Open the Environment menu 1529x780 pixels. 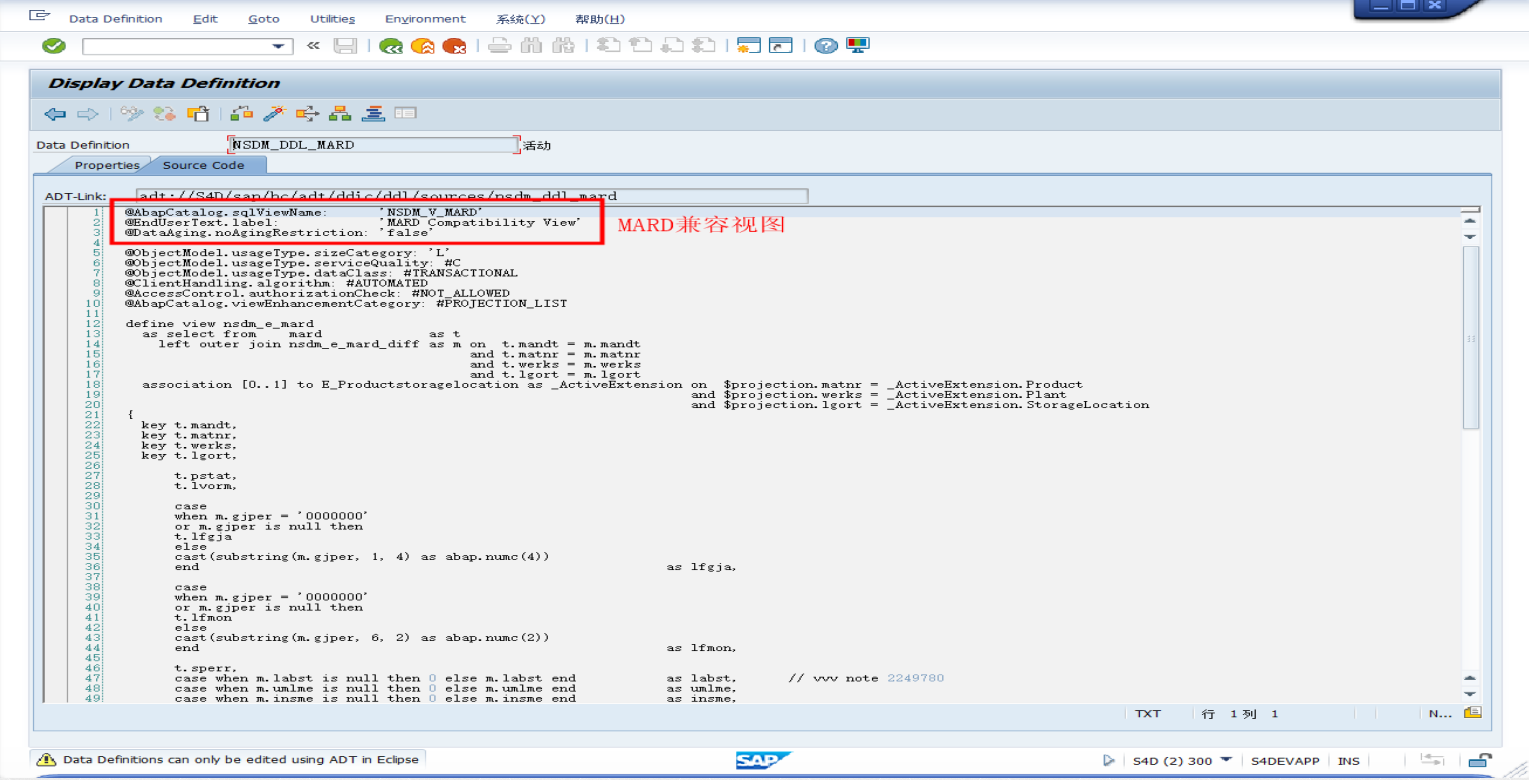tap(425, 19)
